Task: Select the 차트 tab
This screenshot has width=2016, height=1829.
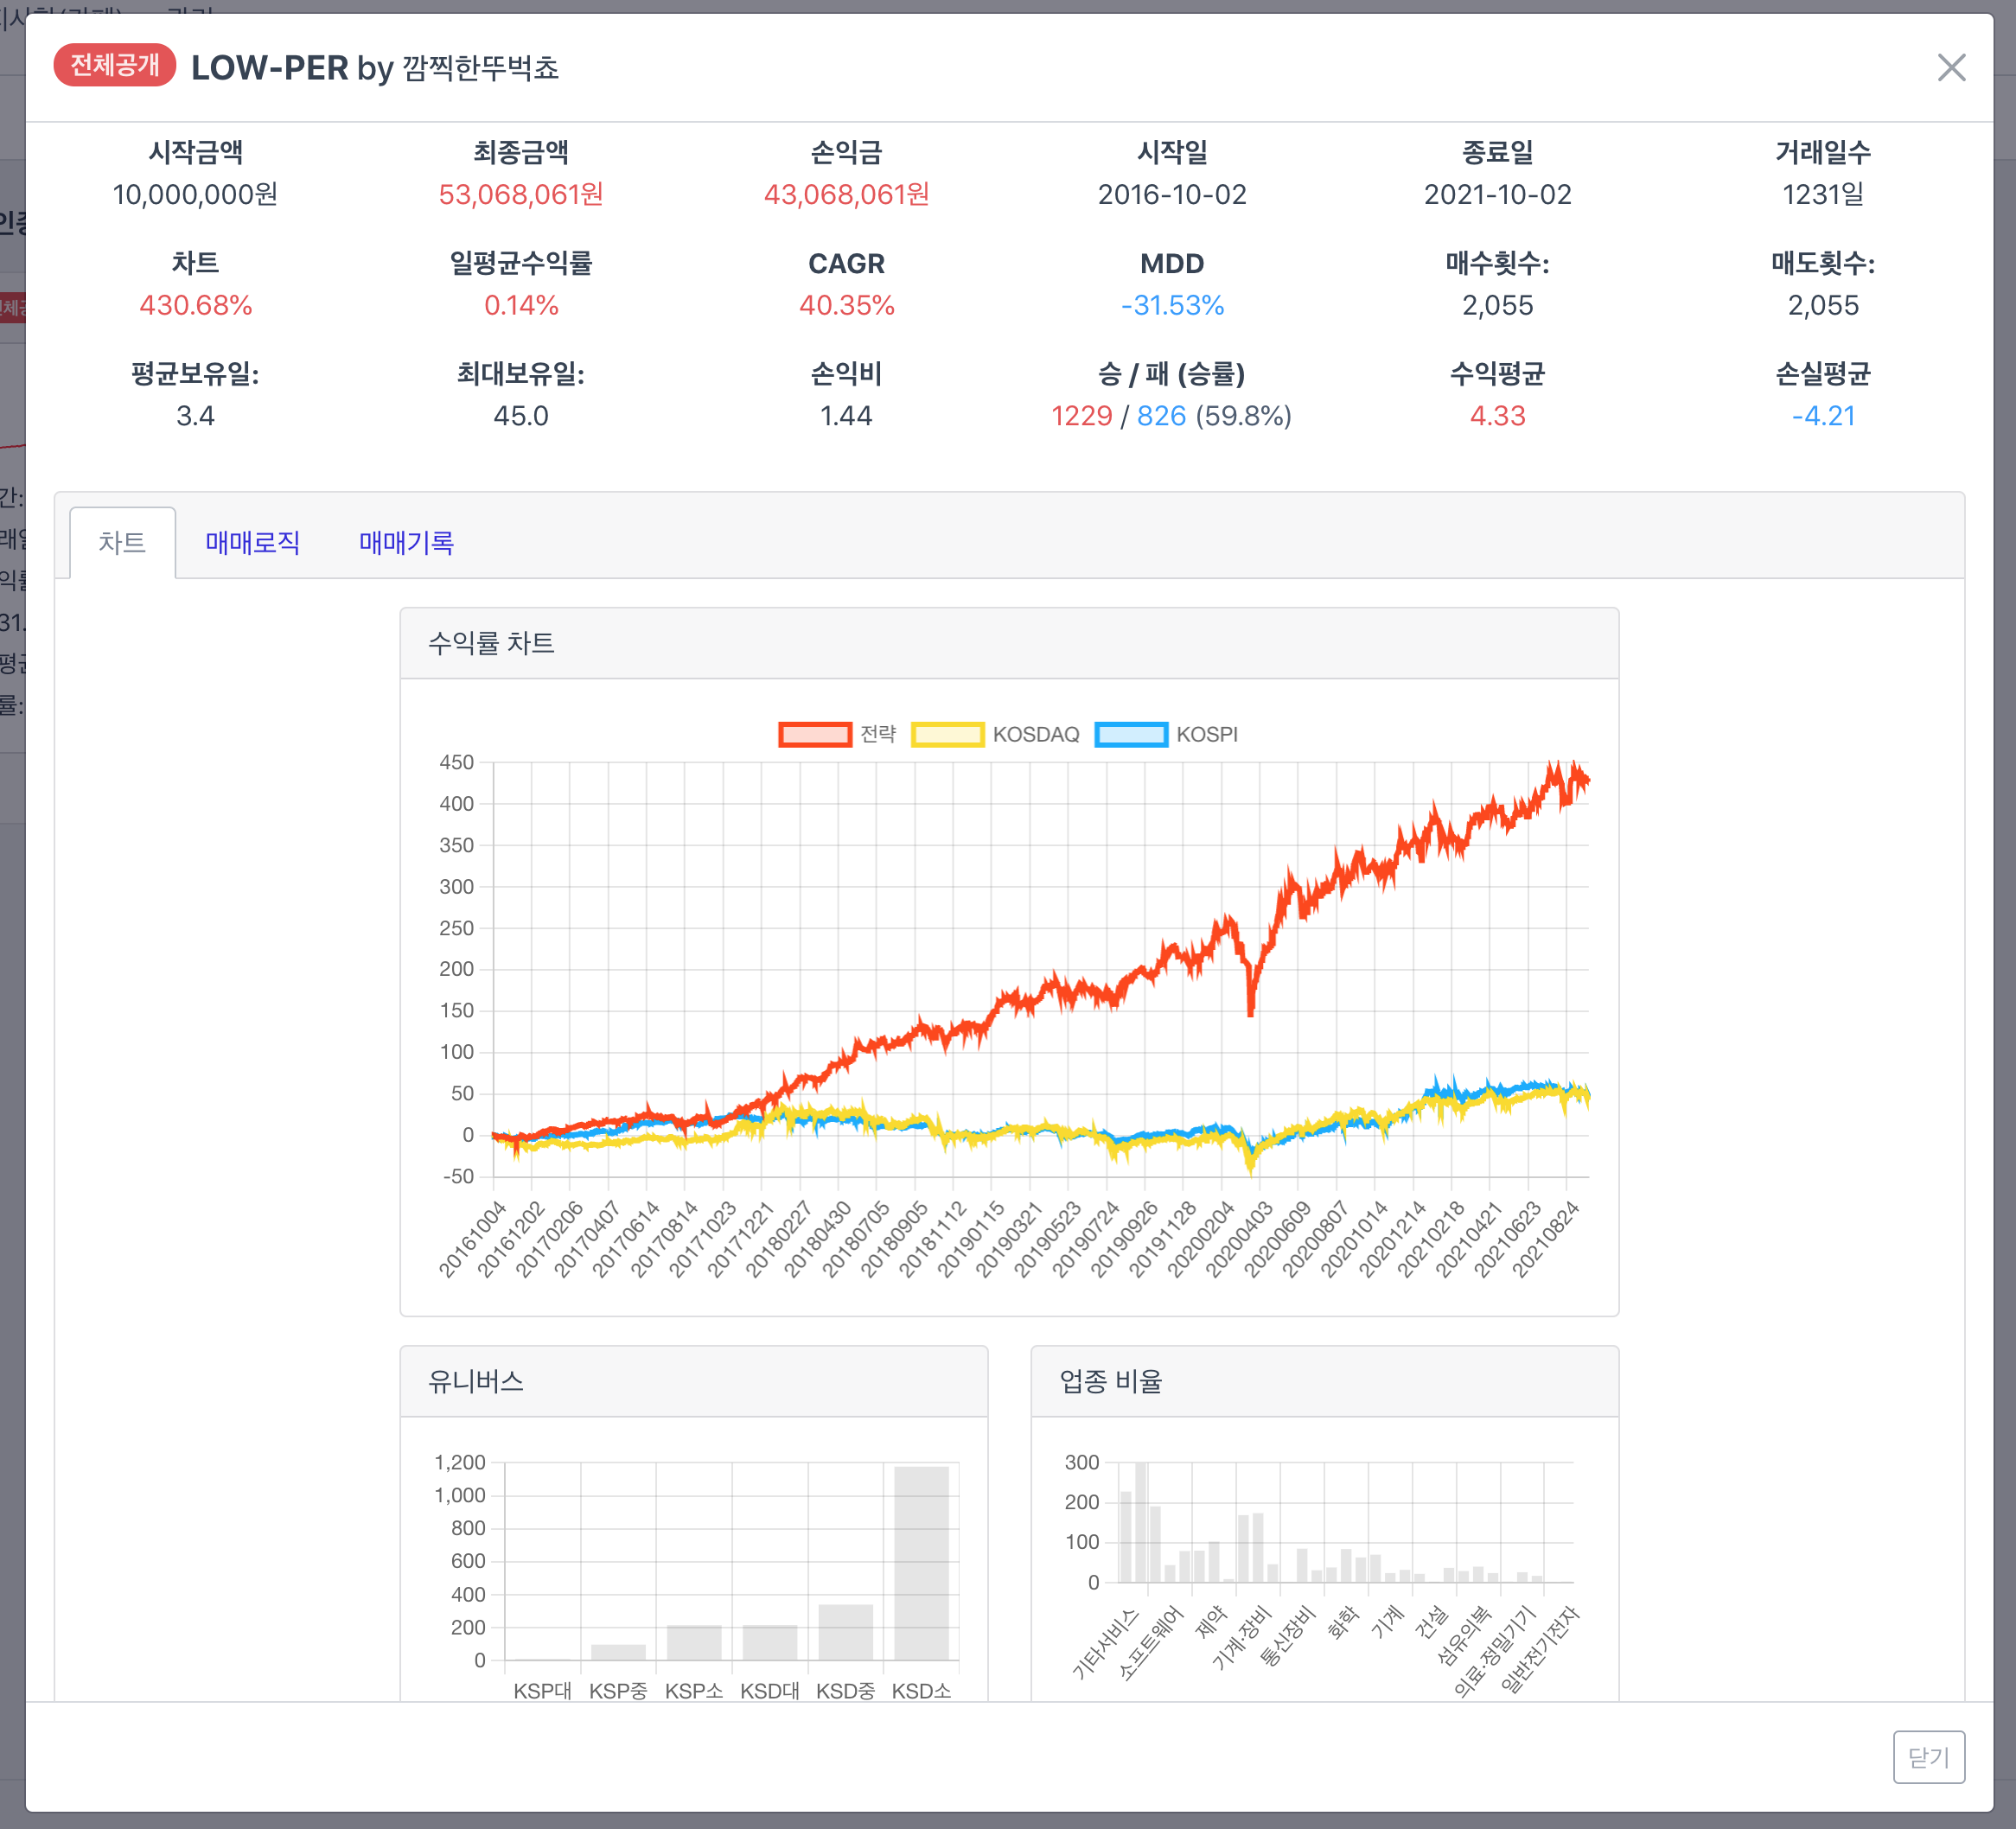Action: click(122, 543)
